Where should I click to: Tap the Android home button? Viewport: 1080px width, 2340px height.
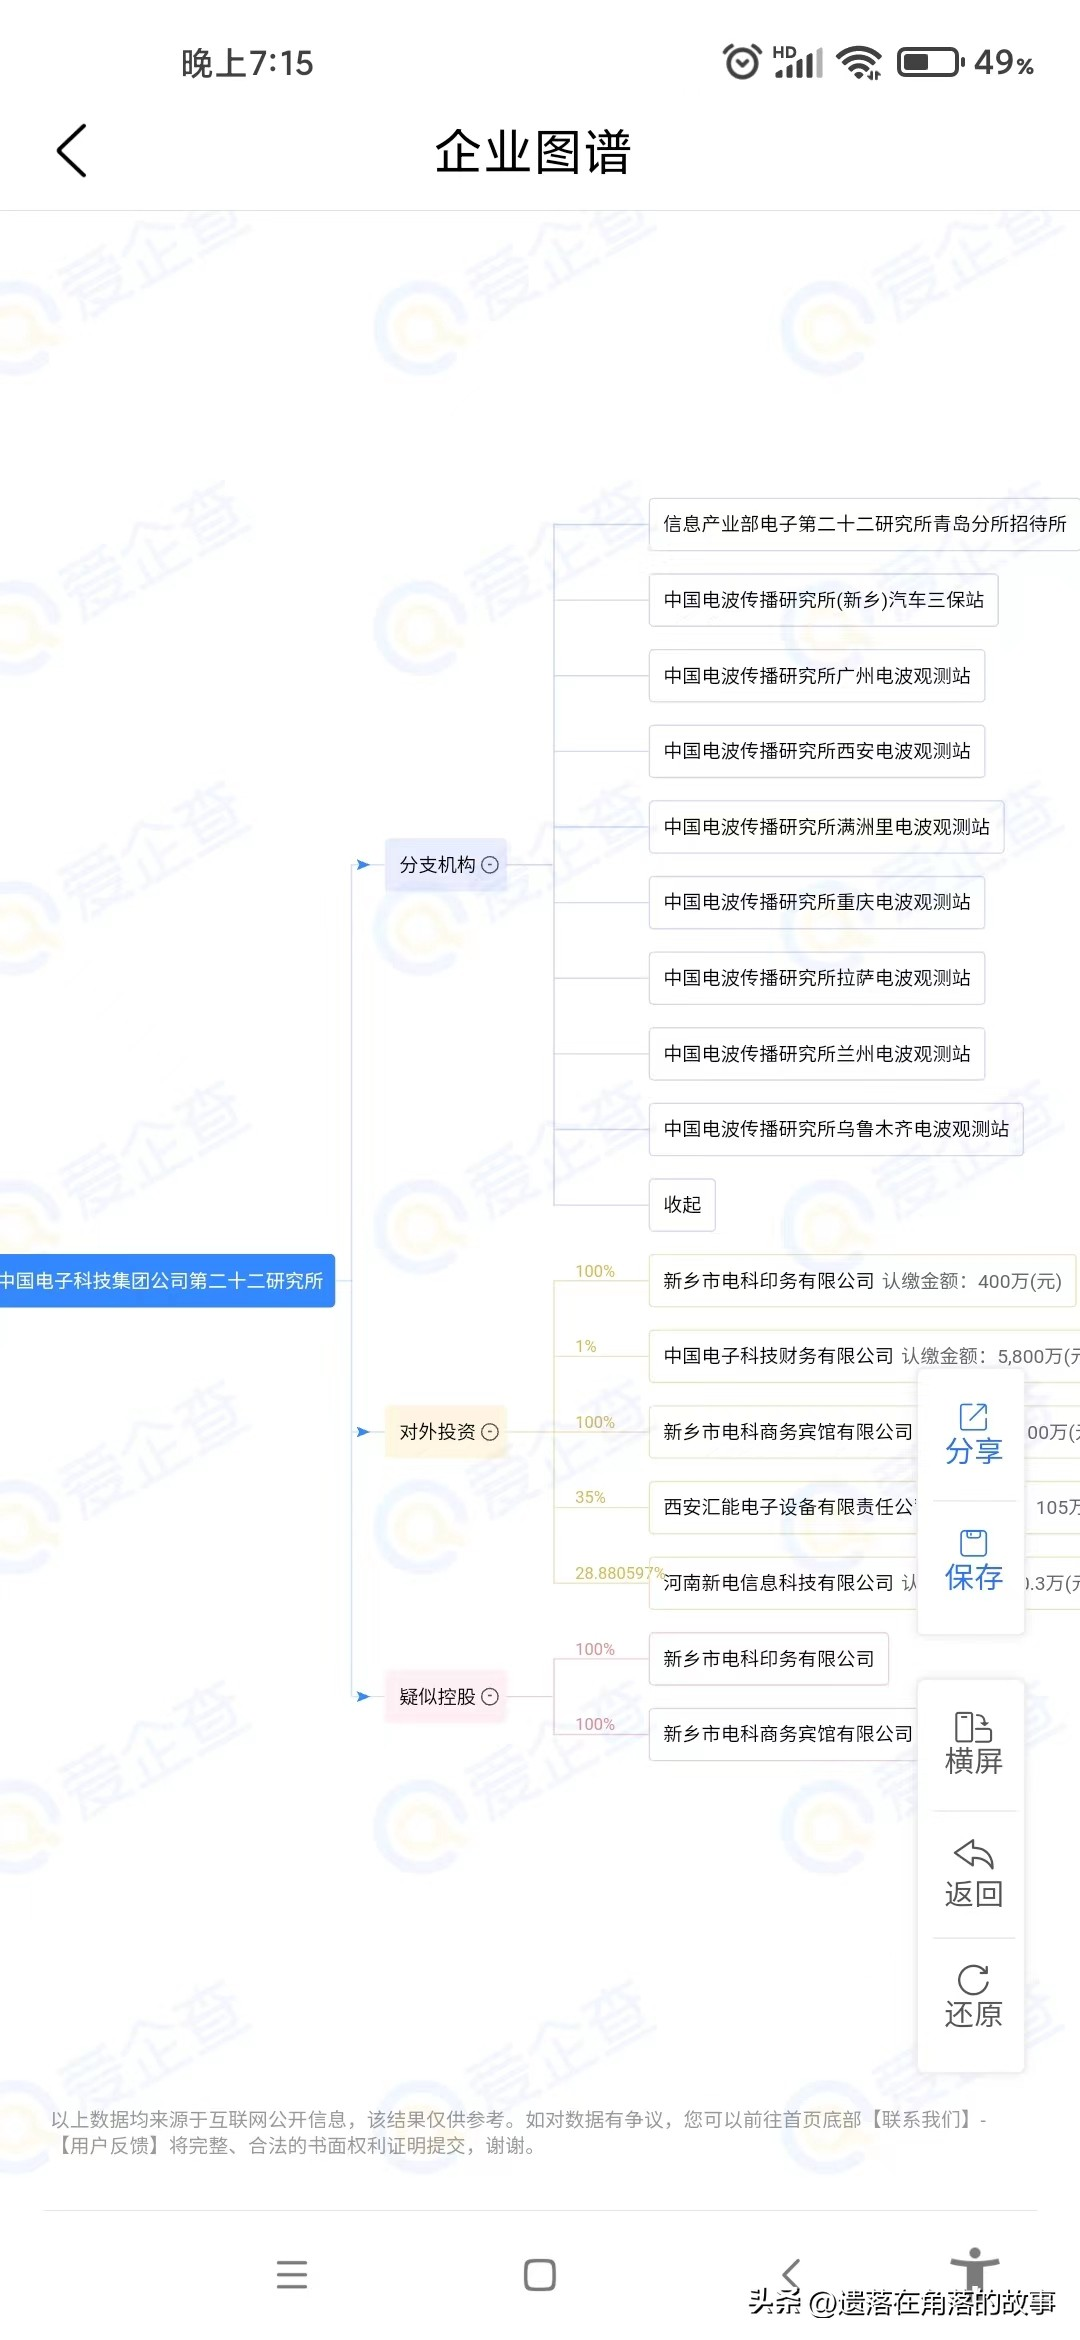point(540,2275)
